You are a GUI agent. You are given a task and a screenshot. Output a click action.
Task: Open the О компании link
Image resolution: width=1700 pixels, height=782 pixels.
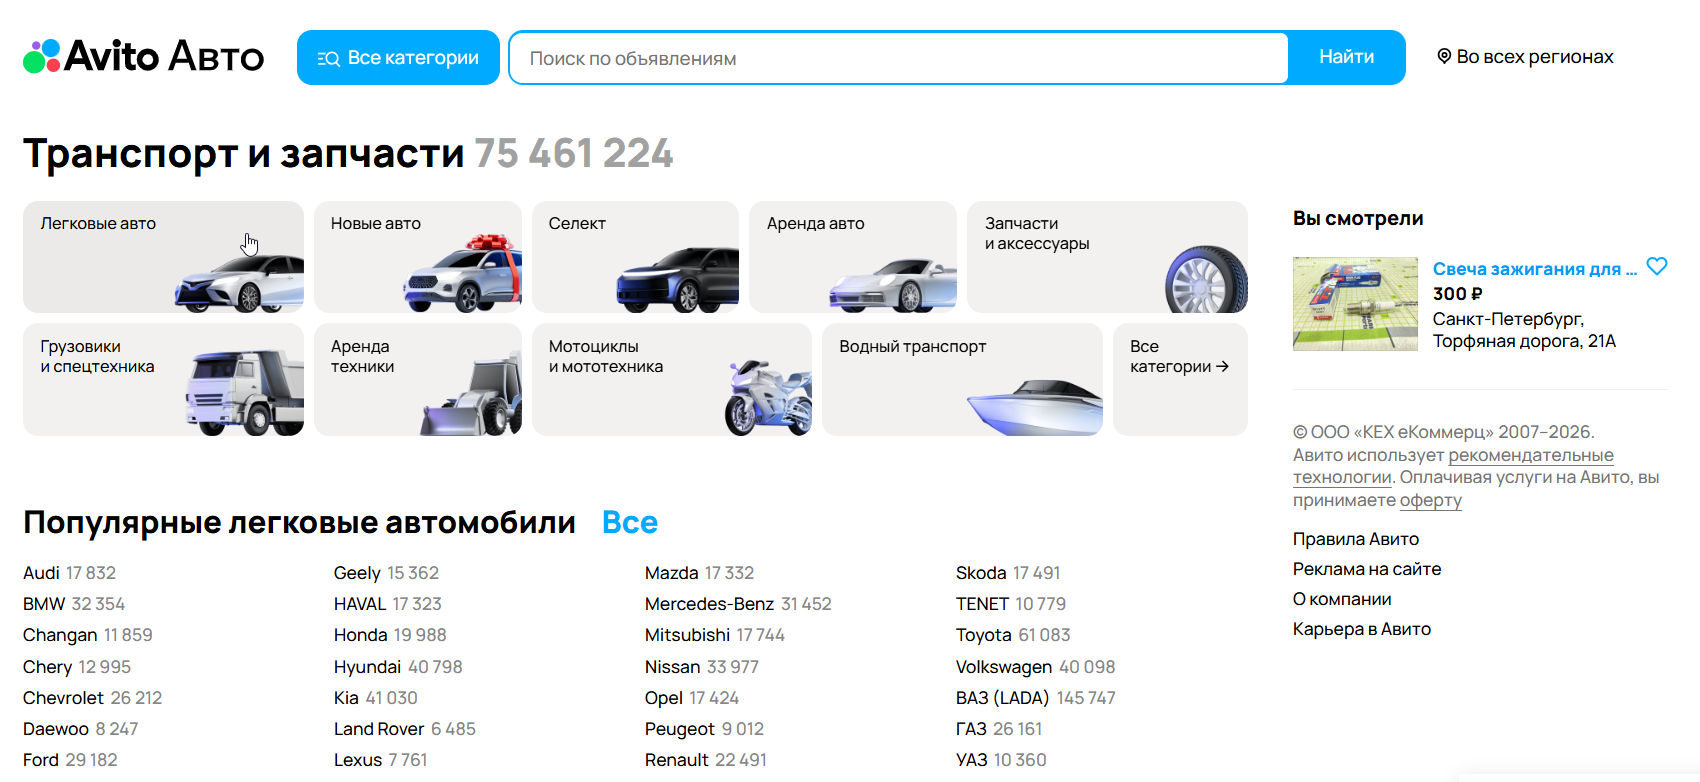click(x=1342, y=599)
